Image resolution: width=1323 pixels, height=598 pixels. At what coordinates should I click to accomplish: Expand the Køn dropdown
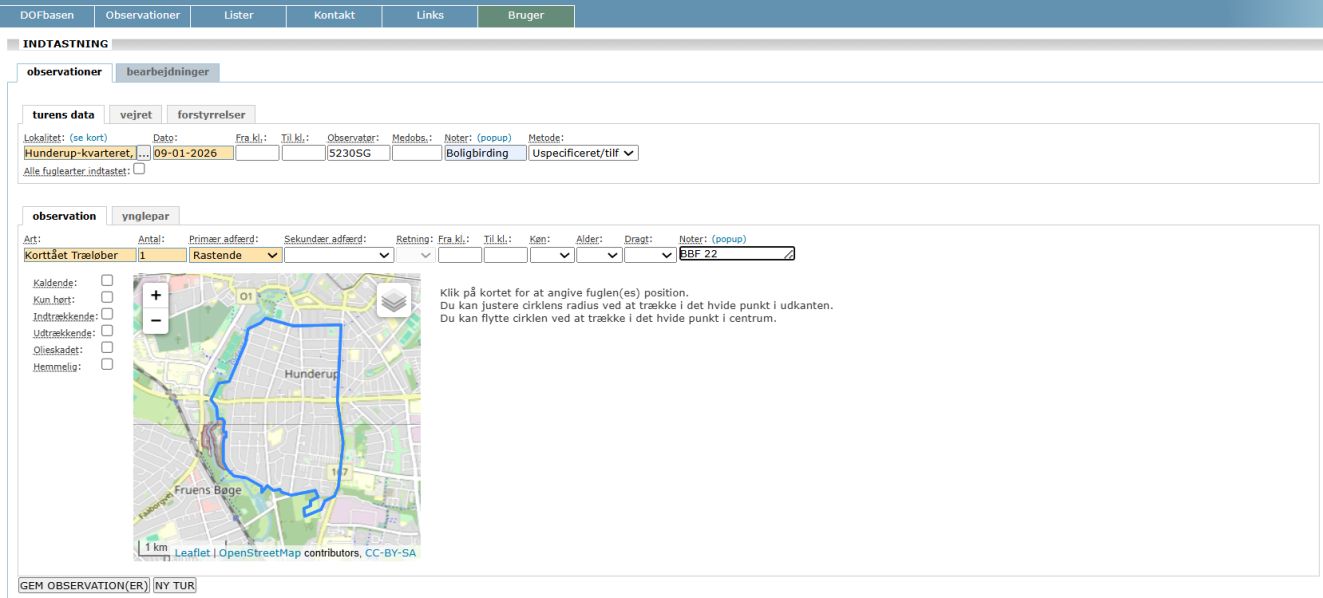tap(552, 255)
